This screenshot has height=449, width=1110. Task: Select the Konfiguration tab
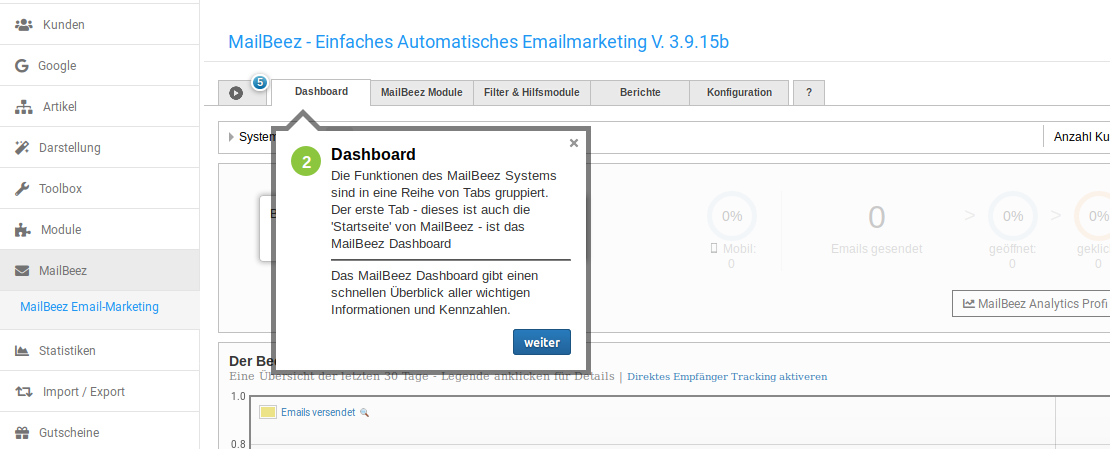(x=739, y=92)
